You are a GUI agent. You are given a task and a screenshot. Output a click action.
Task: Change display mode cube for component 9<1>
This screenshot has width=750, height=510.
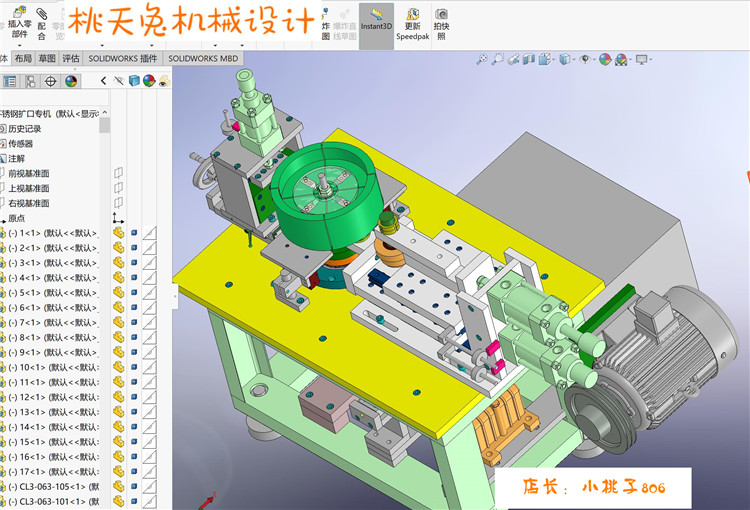(x=134, y=352)
